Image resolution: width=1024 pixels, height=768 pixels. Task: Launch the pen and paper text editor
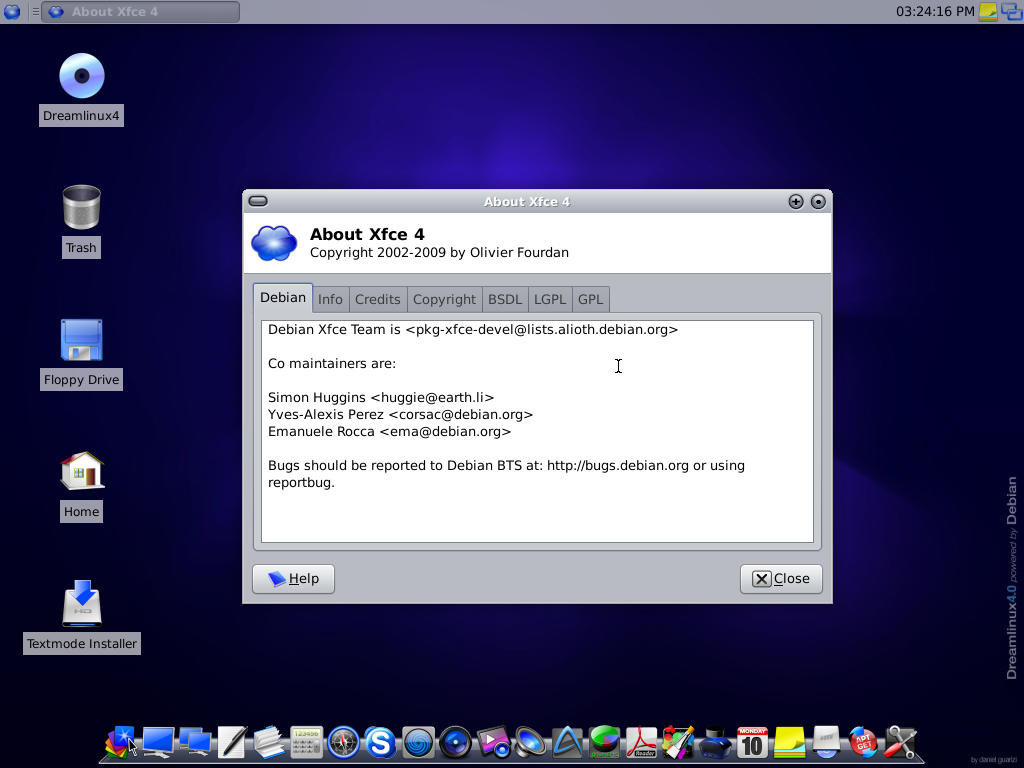(232, 743)
